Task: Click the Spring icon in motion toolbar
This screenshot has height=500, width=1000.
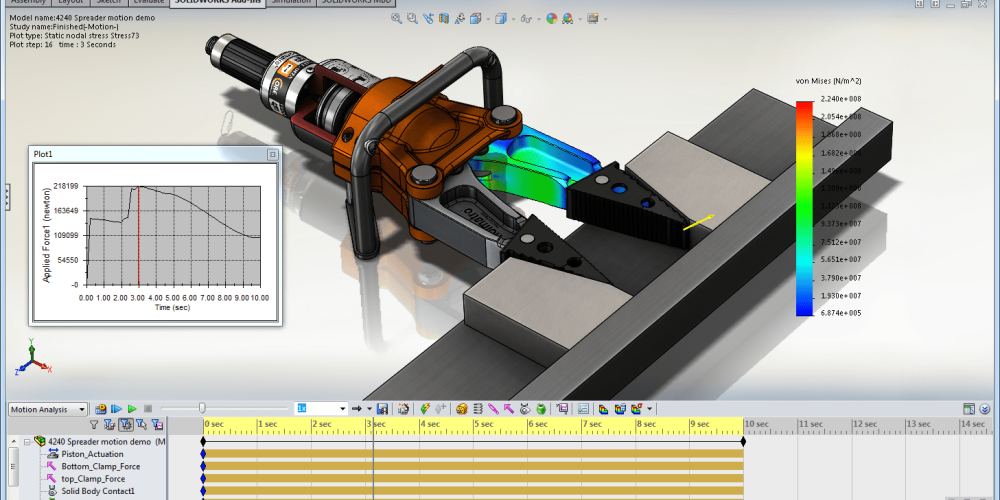Action: click(x=477, y=409)
